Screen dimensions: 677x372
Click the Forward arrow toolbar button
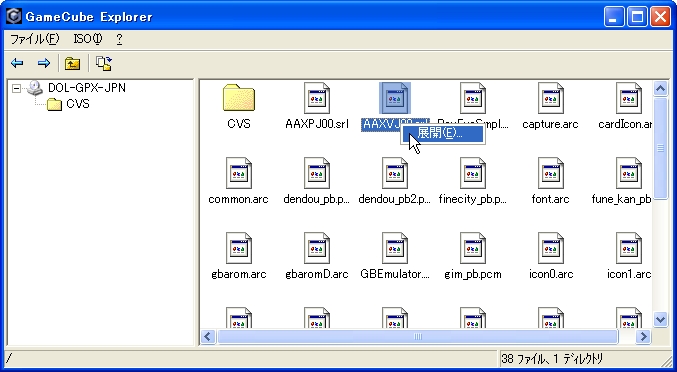click(43, 63)
